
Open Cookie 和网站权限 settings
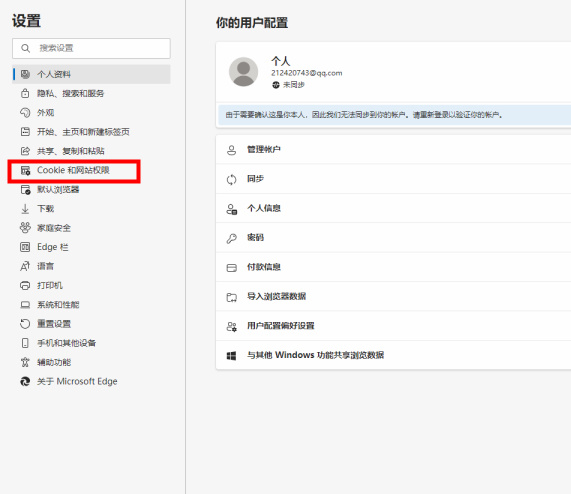74,170
